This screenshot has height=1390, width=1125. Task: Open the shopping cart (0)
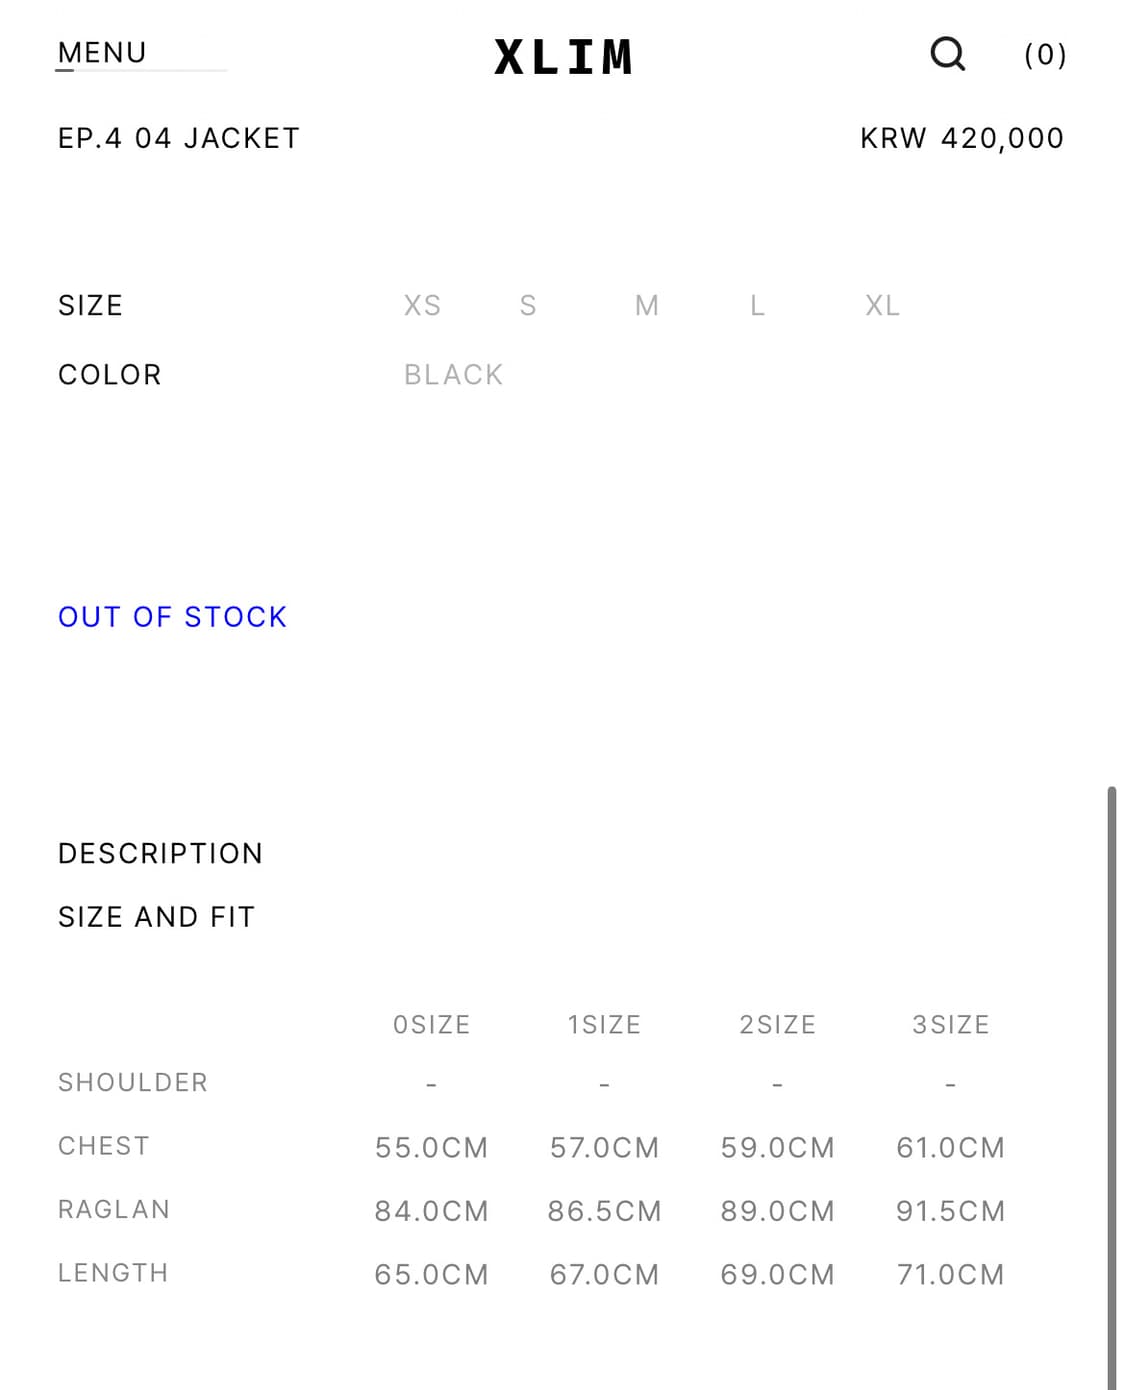pyautogui.click(x=1045, y=55)
